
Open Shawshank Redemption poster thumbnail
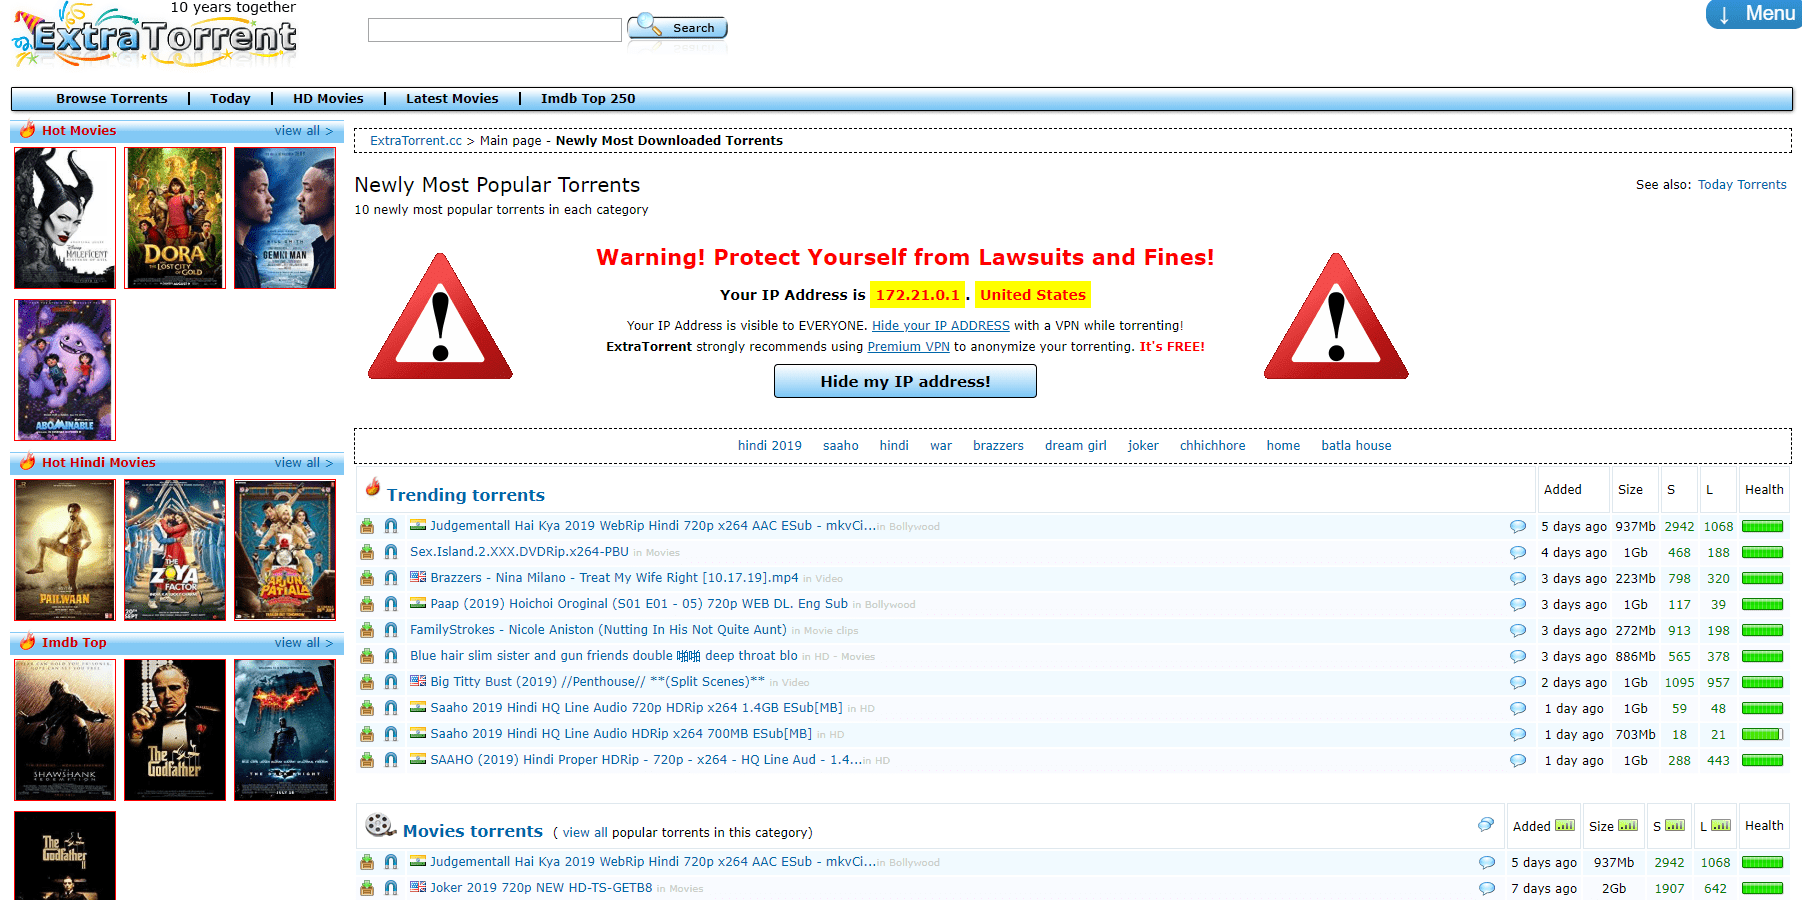coord(65,730)
